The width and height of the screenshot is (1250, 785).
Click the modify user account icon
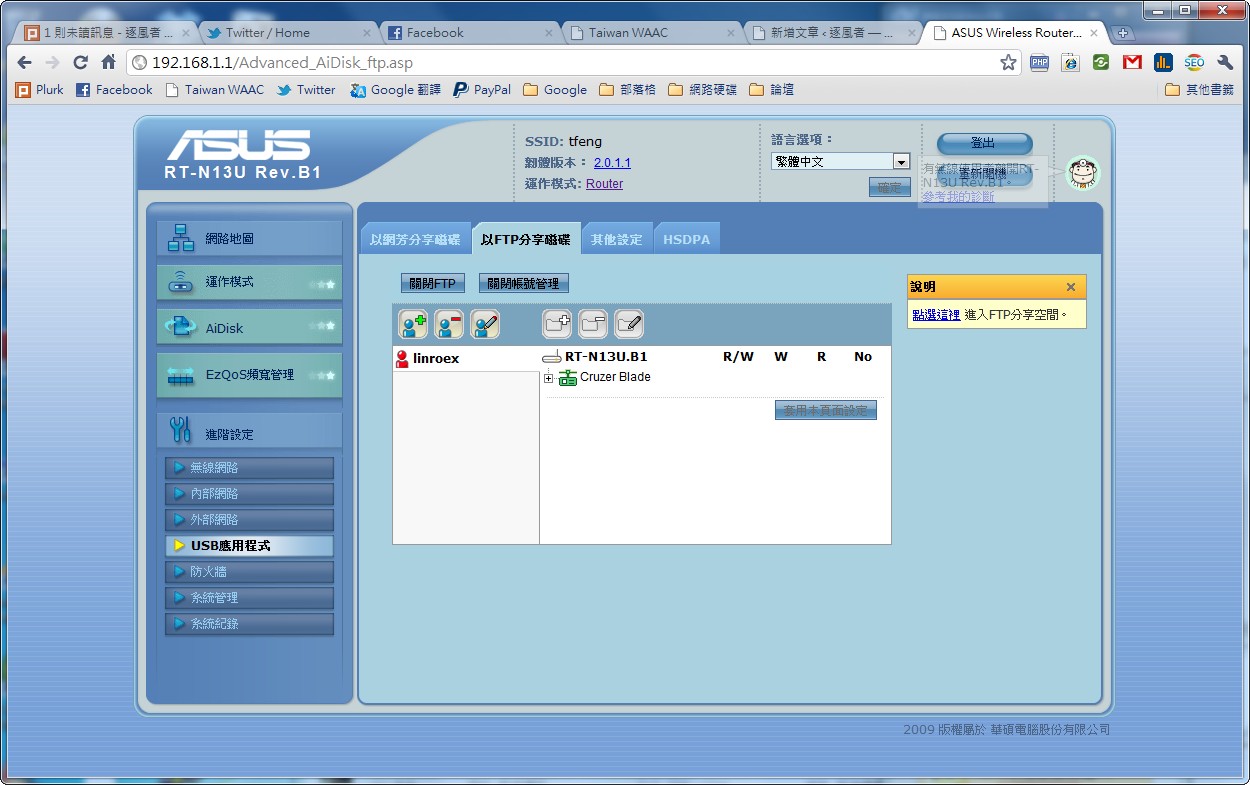(485, 324)
